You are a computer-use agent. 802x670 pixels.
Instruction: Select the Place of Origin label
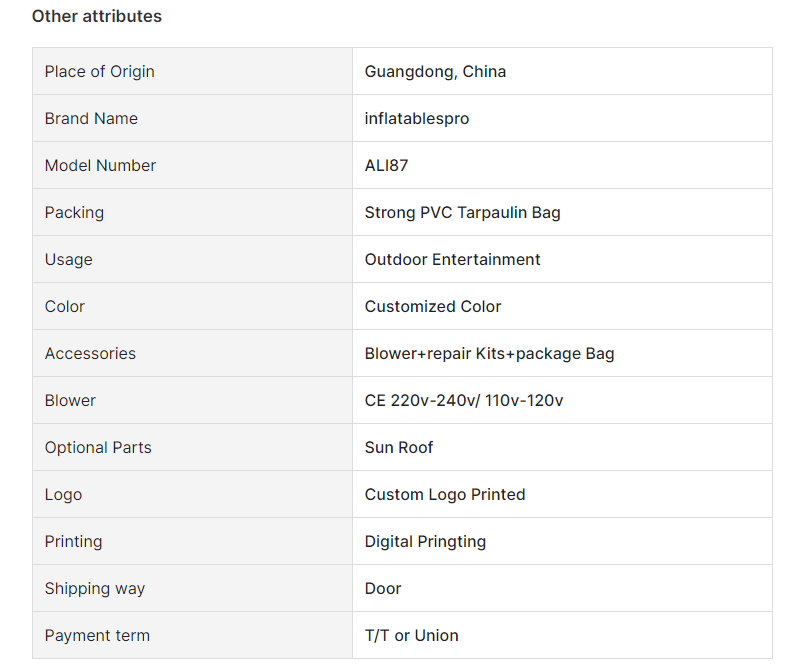(100, 72)
